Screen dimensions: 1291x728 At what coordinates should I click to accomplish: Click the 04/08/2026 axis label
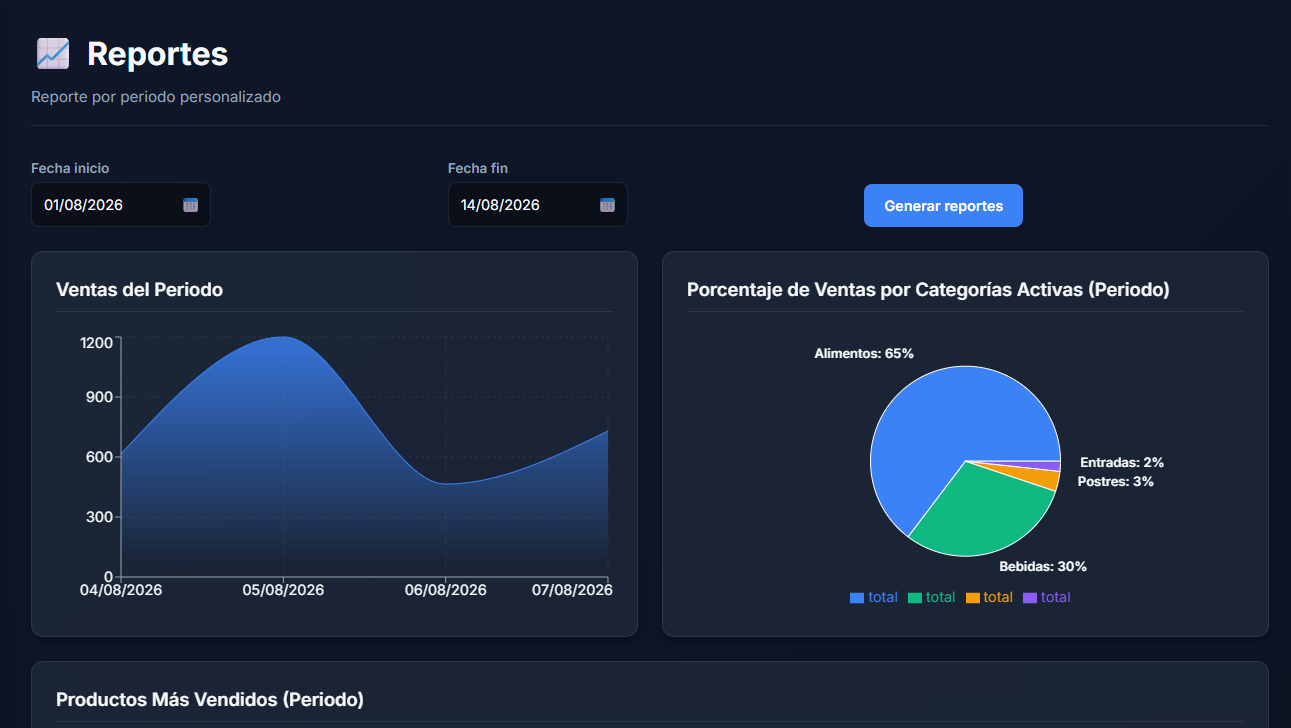121,590
